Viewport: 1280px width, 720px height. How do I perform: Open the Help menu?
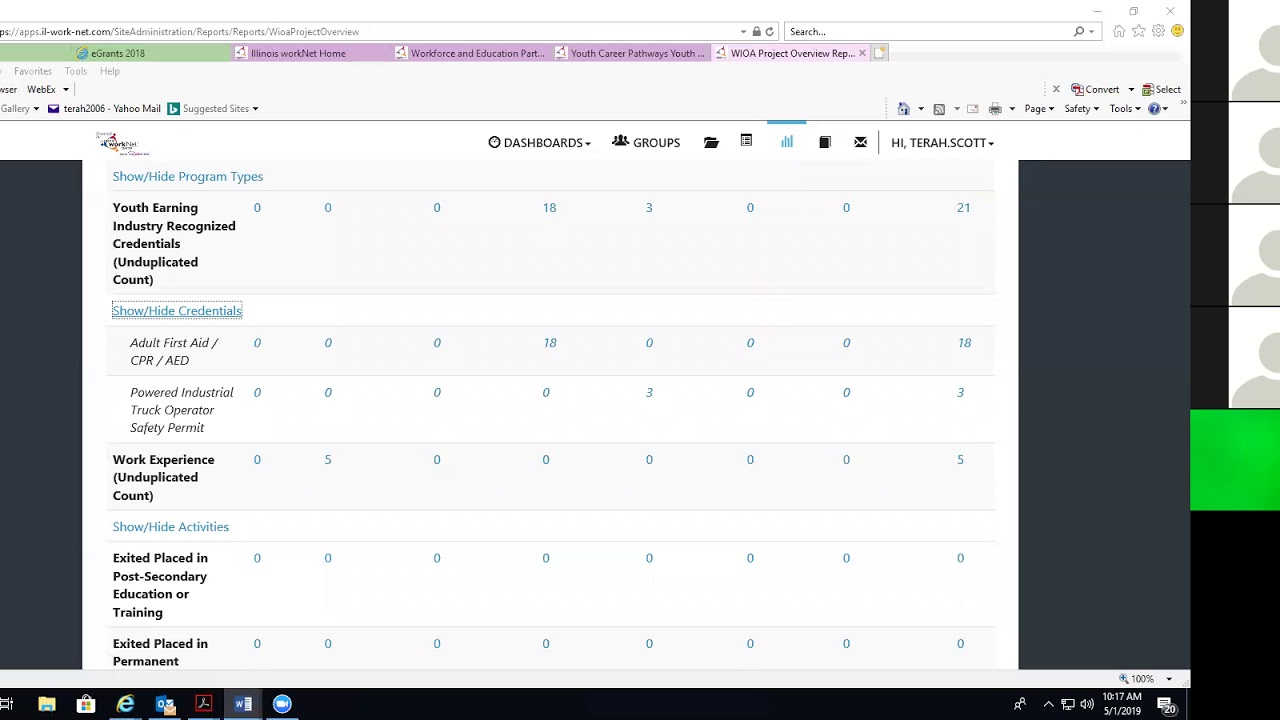pyautogui.click(x=110, y=72)
